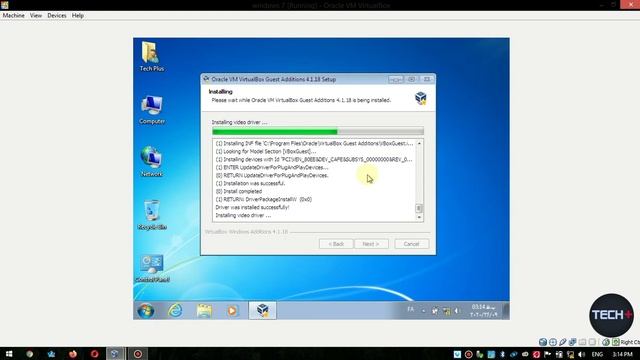Click the guest taskbar clock
The image size is (640, 360).
tap(483, 311)
